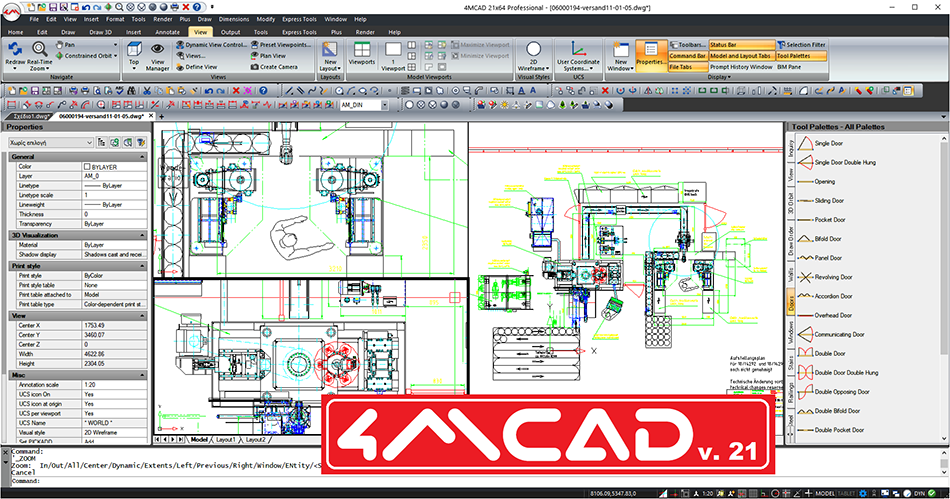This screenshot has width=950, height=499.
Task: Open the View Manager
Action: click(158, 56)
